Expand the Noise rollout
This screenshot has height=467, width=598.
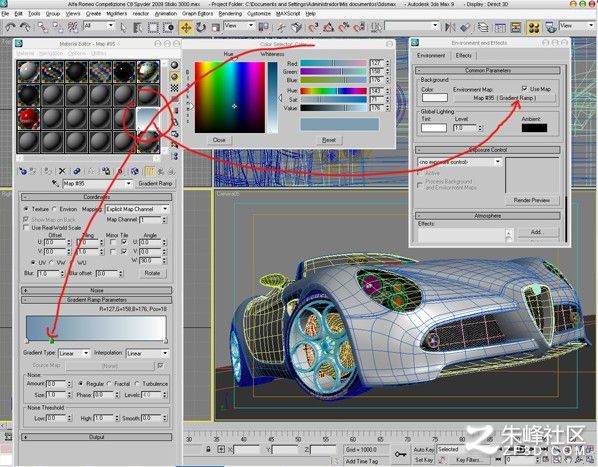(96, 290)
